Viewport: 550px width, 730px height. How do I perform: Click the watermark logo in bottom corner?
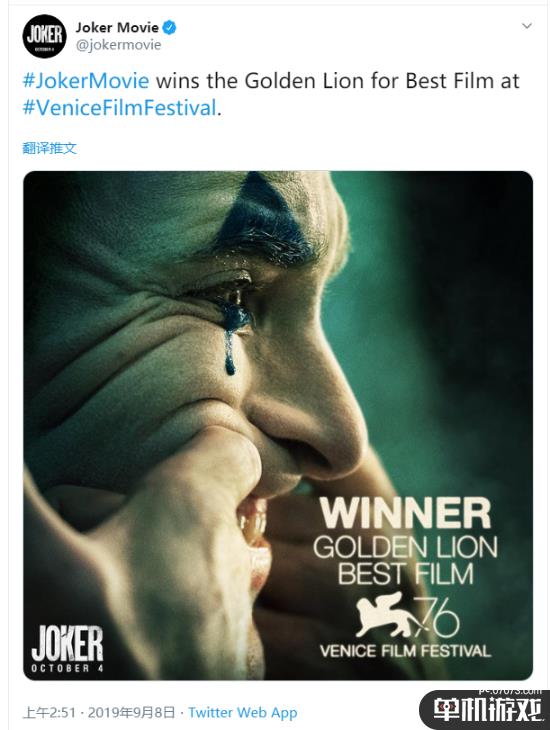tap(485, 710)
